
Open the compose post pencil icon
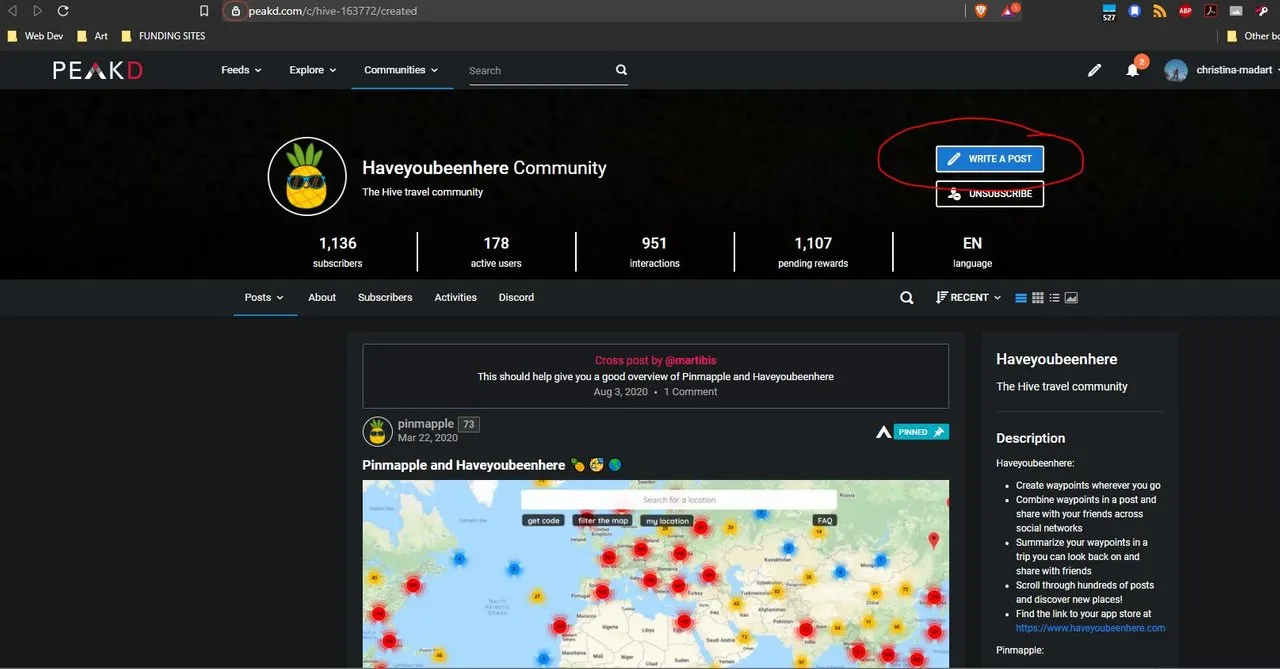(1095, 70)
